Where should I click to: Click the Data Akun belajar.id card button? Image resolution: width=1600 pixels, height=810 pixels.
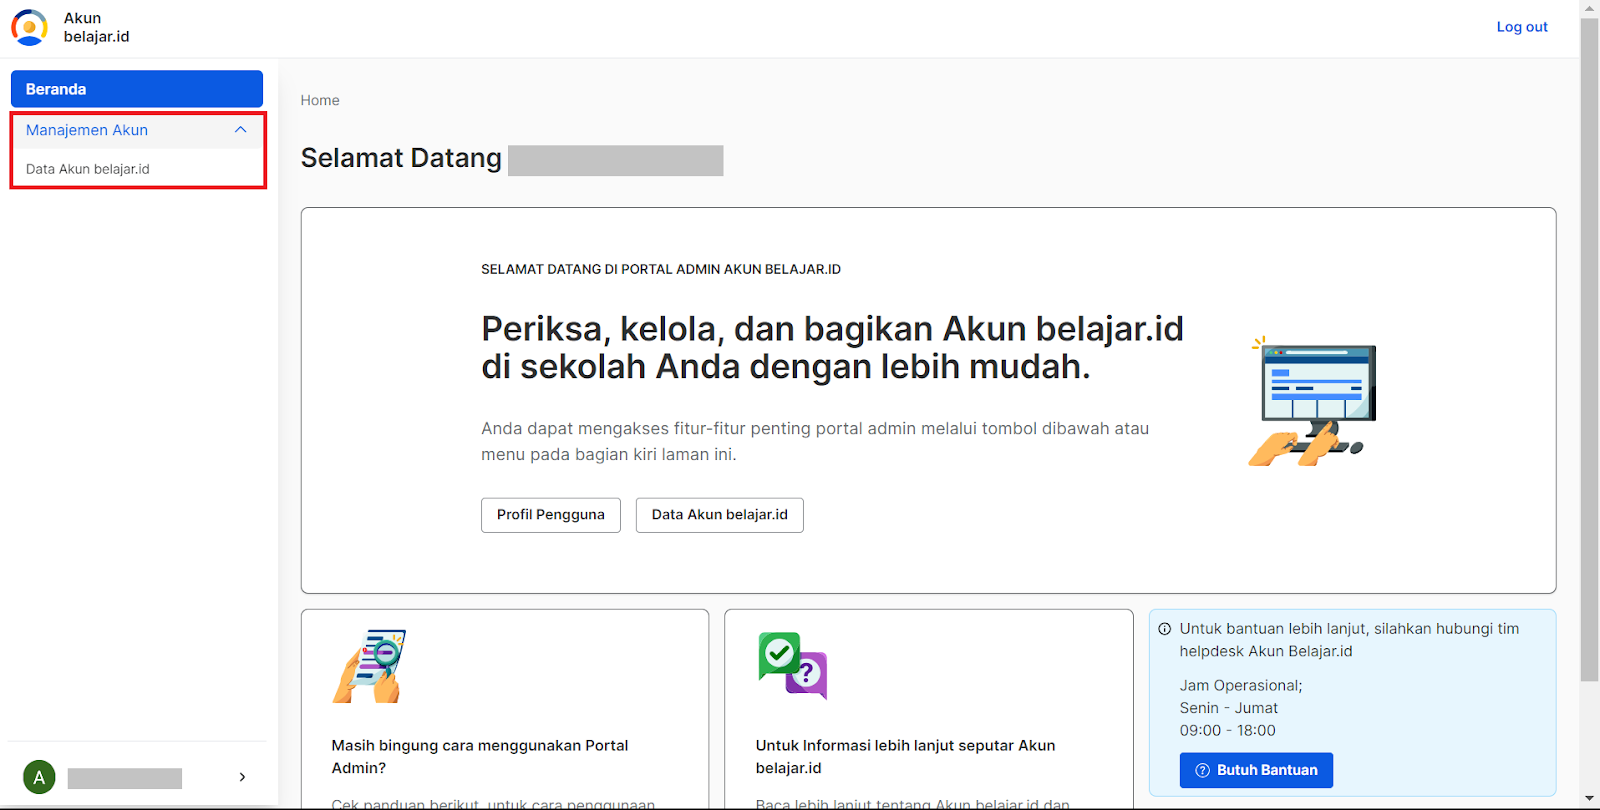tap(720, 515)
